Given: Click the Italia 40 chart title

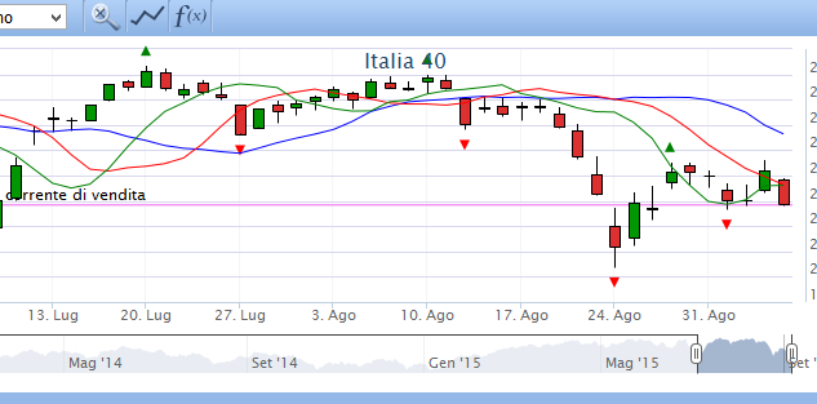Looking at the screenshot, I should pos(405,61).
